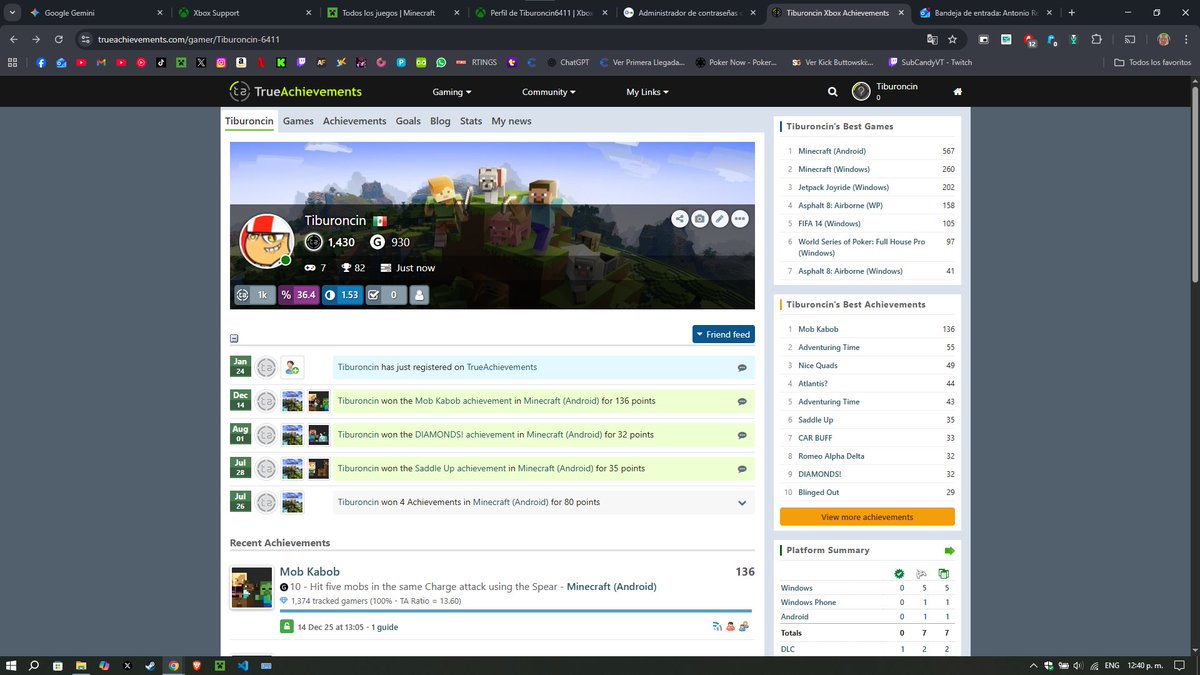This screenshot has width=1200, height=675.
Task: Click the pencil edit icon on banner
Action: tap(720, 218)
